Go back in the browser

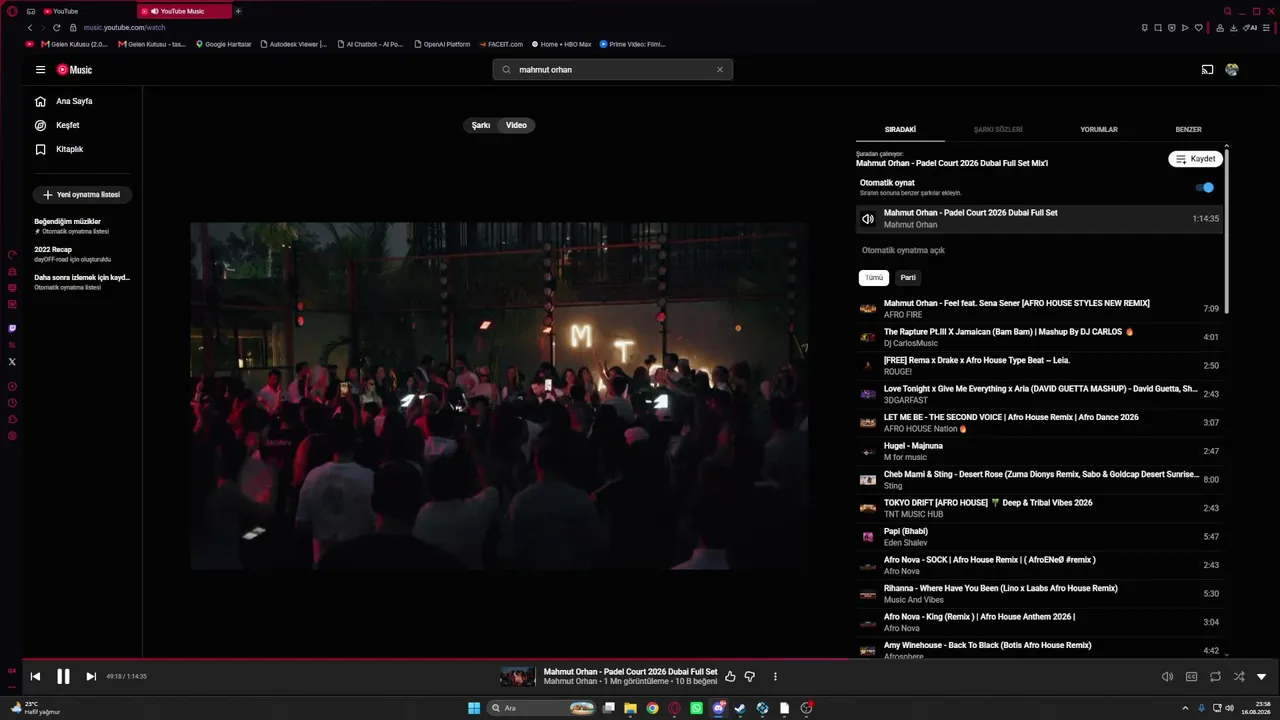(30, 28)
